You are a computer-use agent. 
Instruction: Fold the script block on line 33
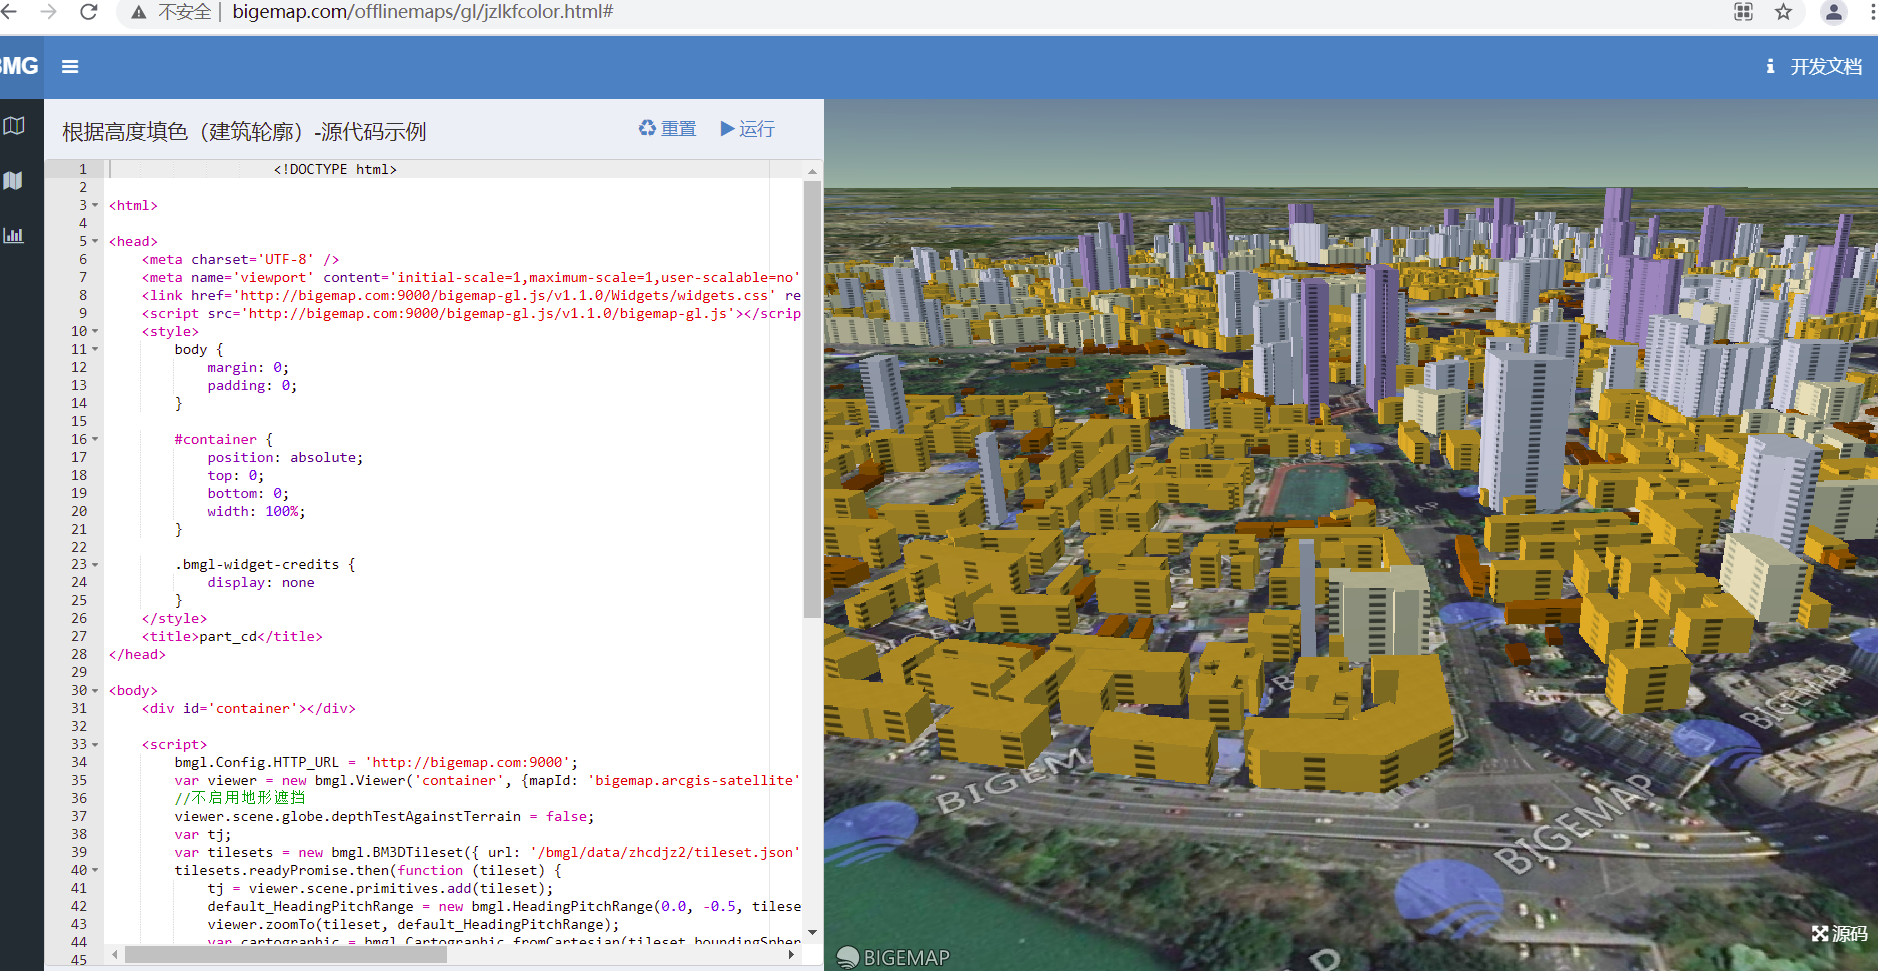95,744
